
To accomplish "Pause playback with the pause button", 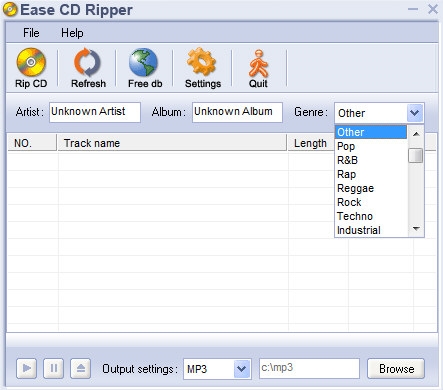I will pos(53,368).
